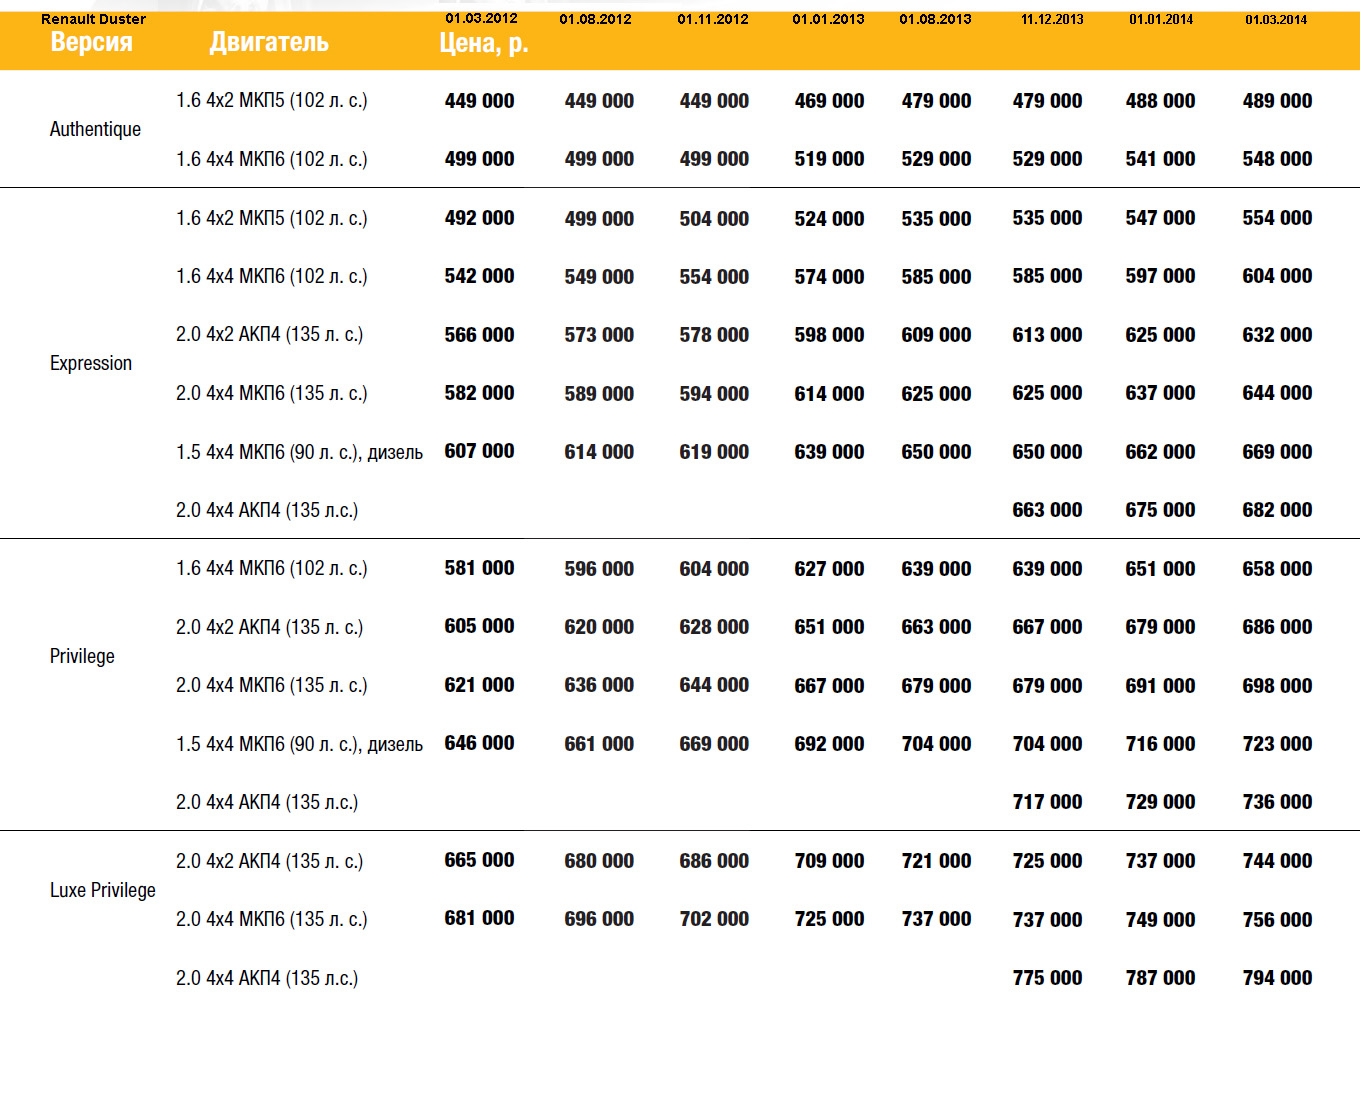Click the 787 000 price cell
1361x1100 pixels.
[1160, 978]
